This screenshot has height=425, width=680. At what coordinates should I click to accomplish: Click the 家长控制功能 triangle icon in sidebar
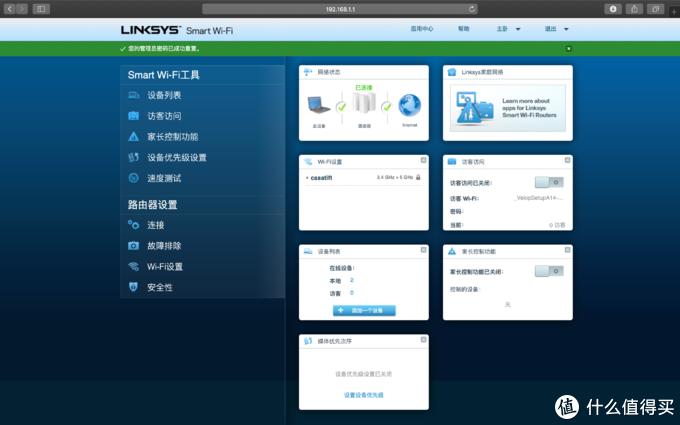coord(134,137)
